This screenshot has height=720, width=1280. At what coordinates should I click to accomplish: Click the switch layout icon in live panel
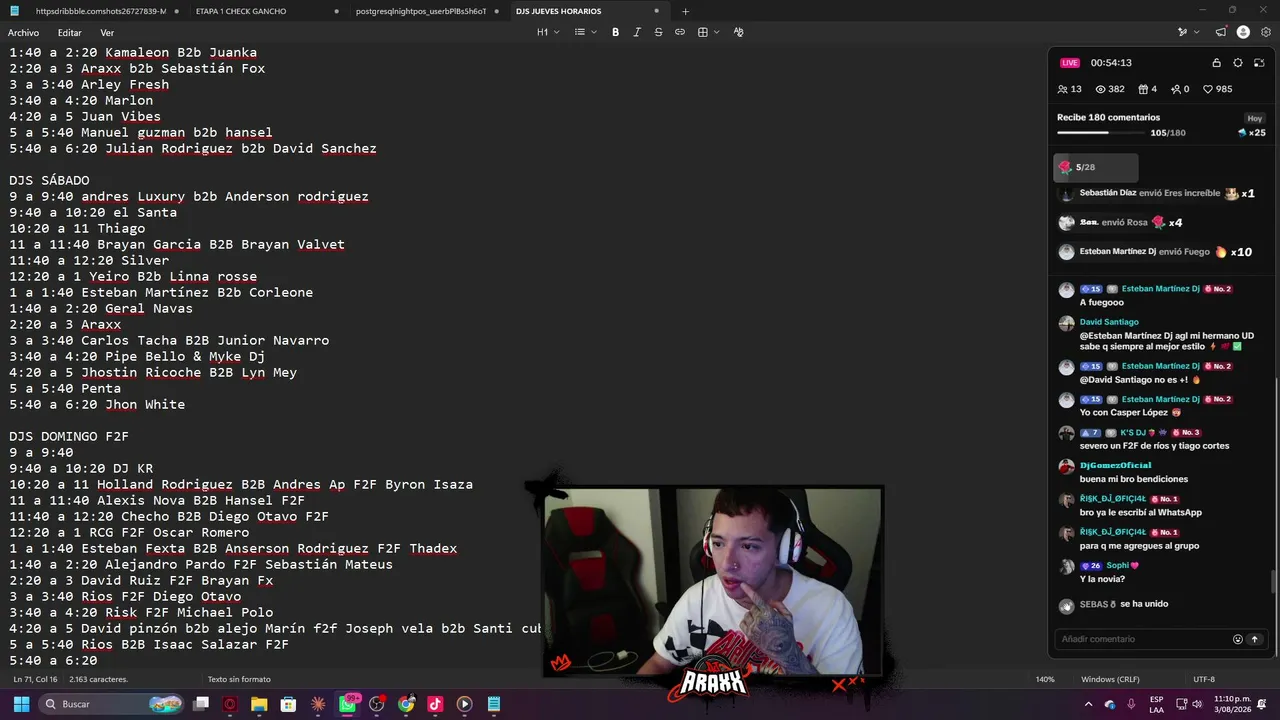click(1258, 63)
